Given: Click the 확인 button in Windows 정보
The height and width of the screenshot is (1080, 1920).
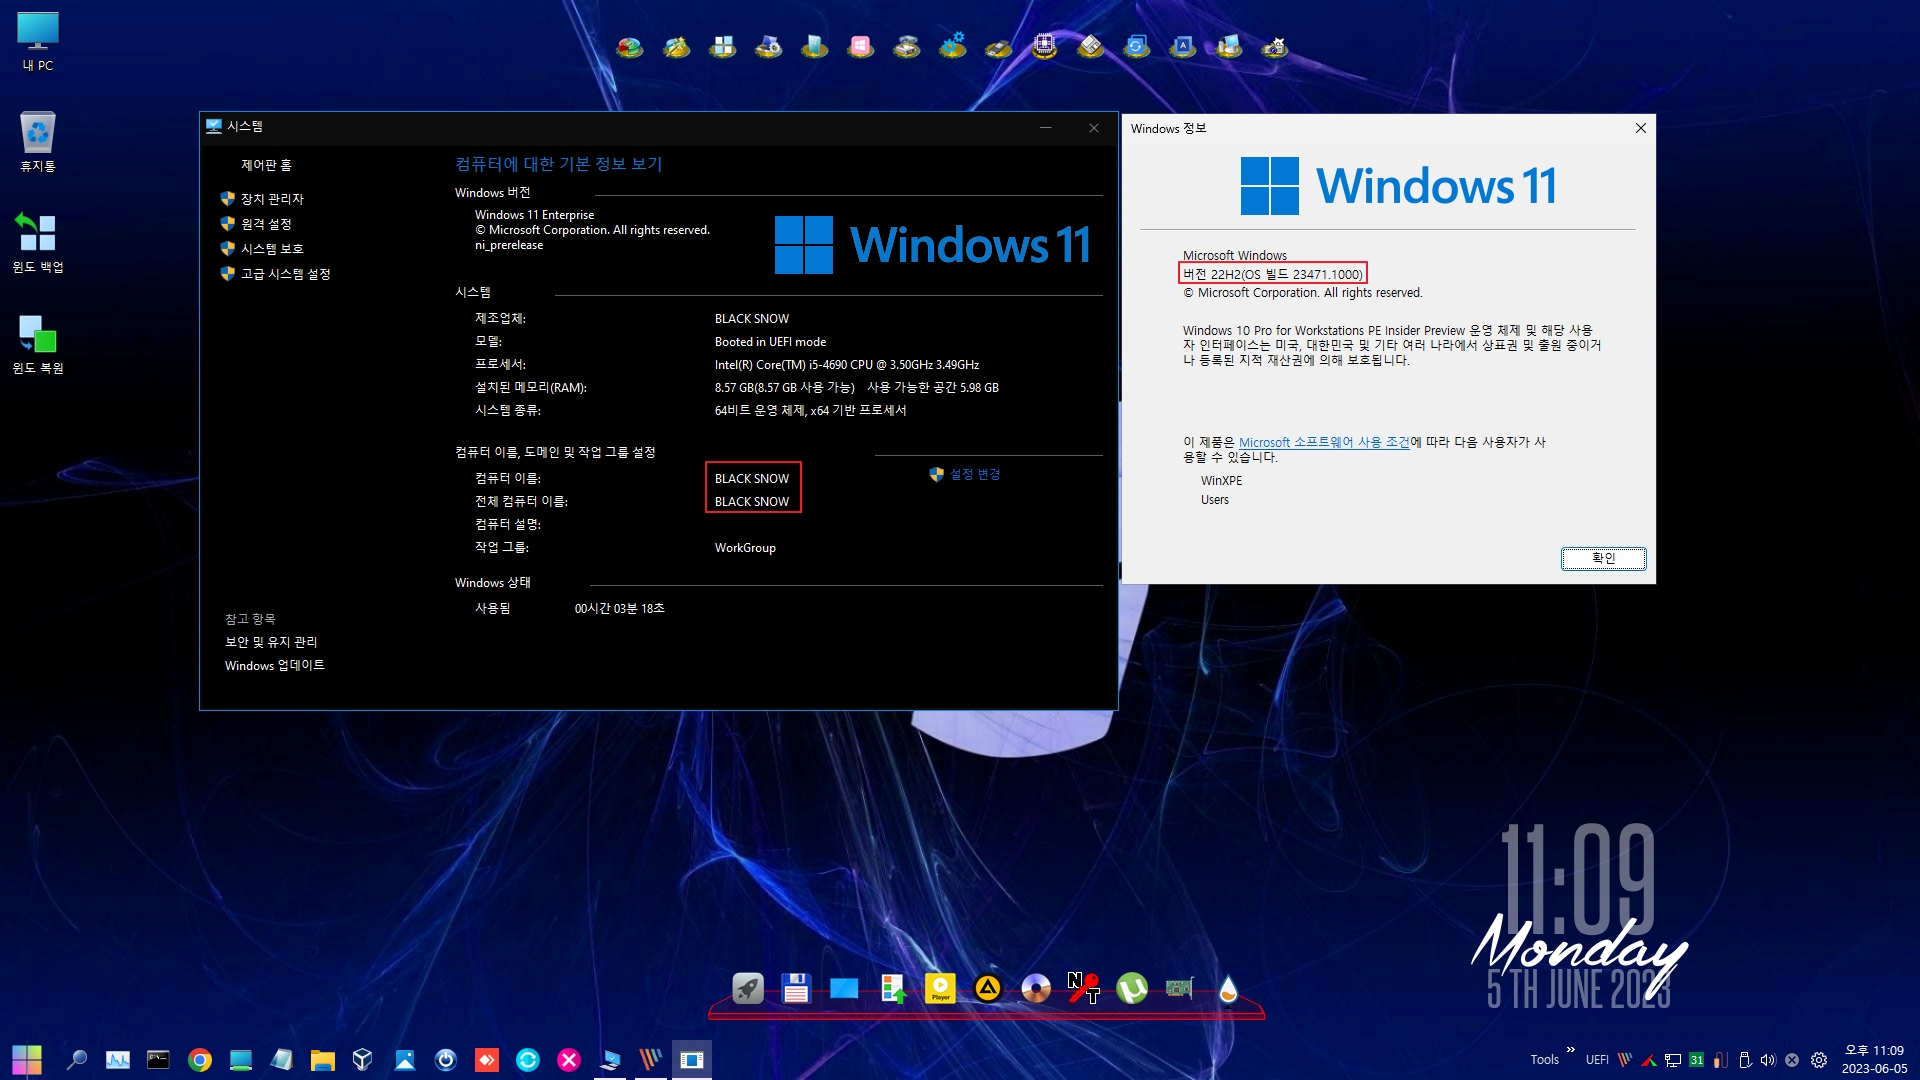Looking at the screenshot, I should tap(1603, 558).
